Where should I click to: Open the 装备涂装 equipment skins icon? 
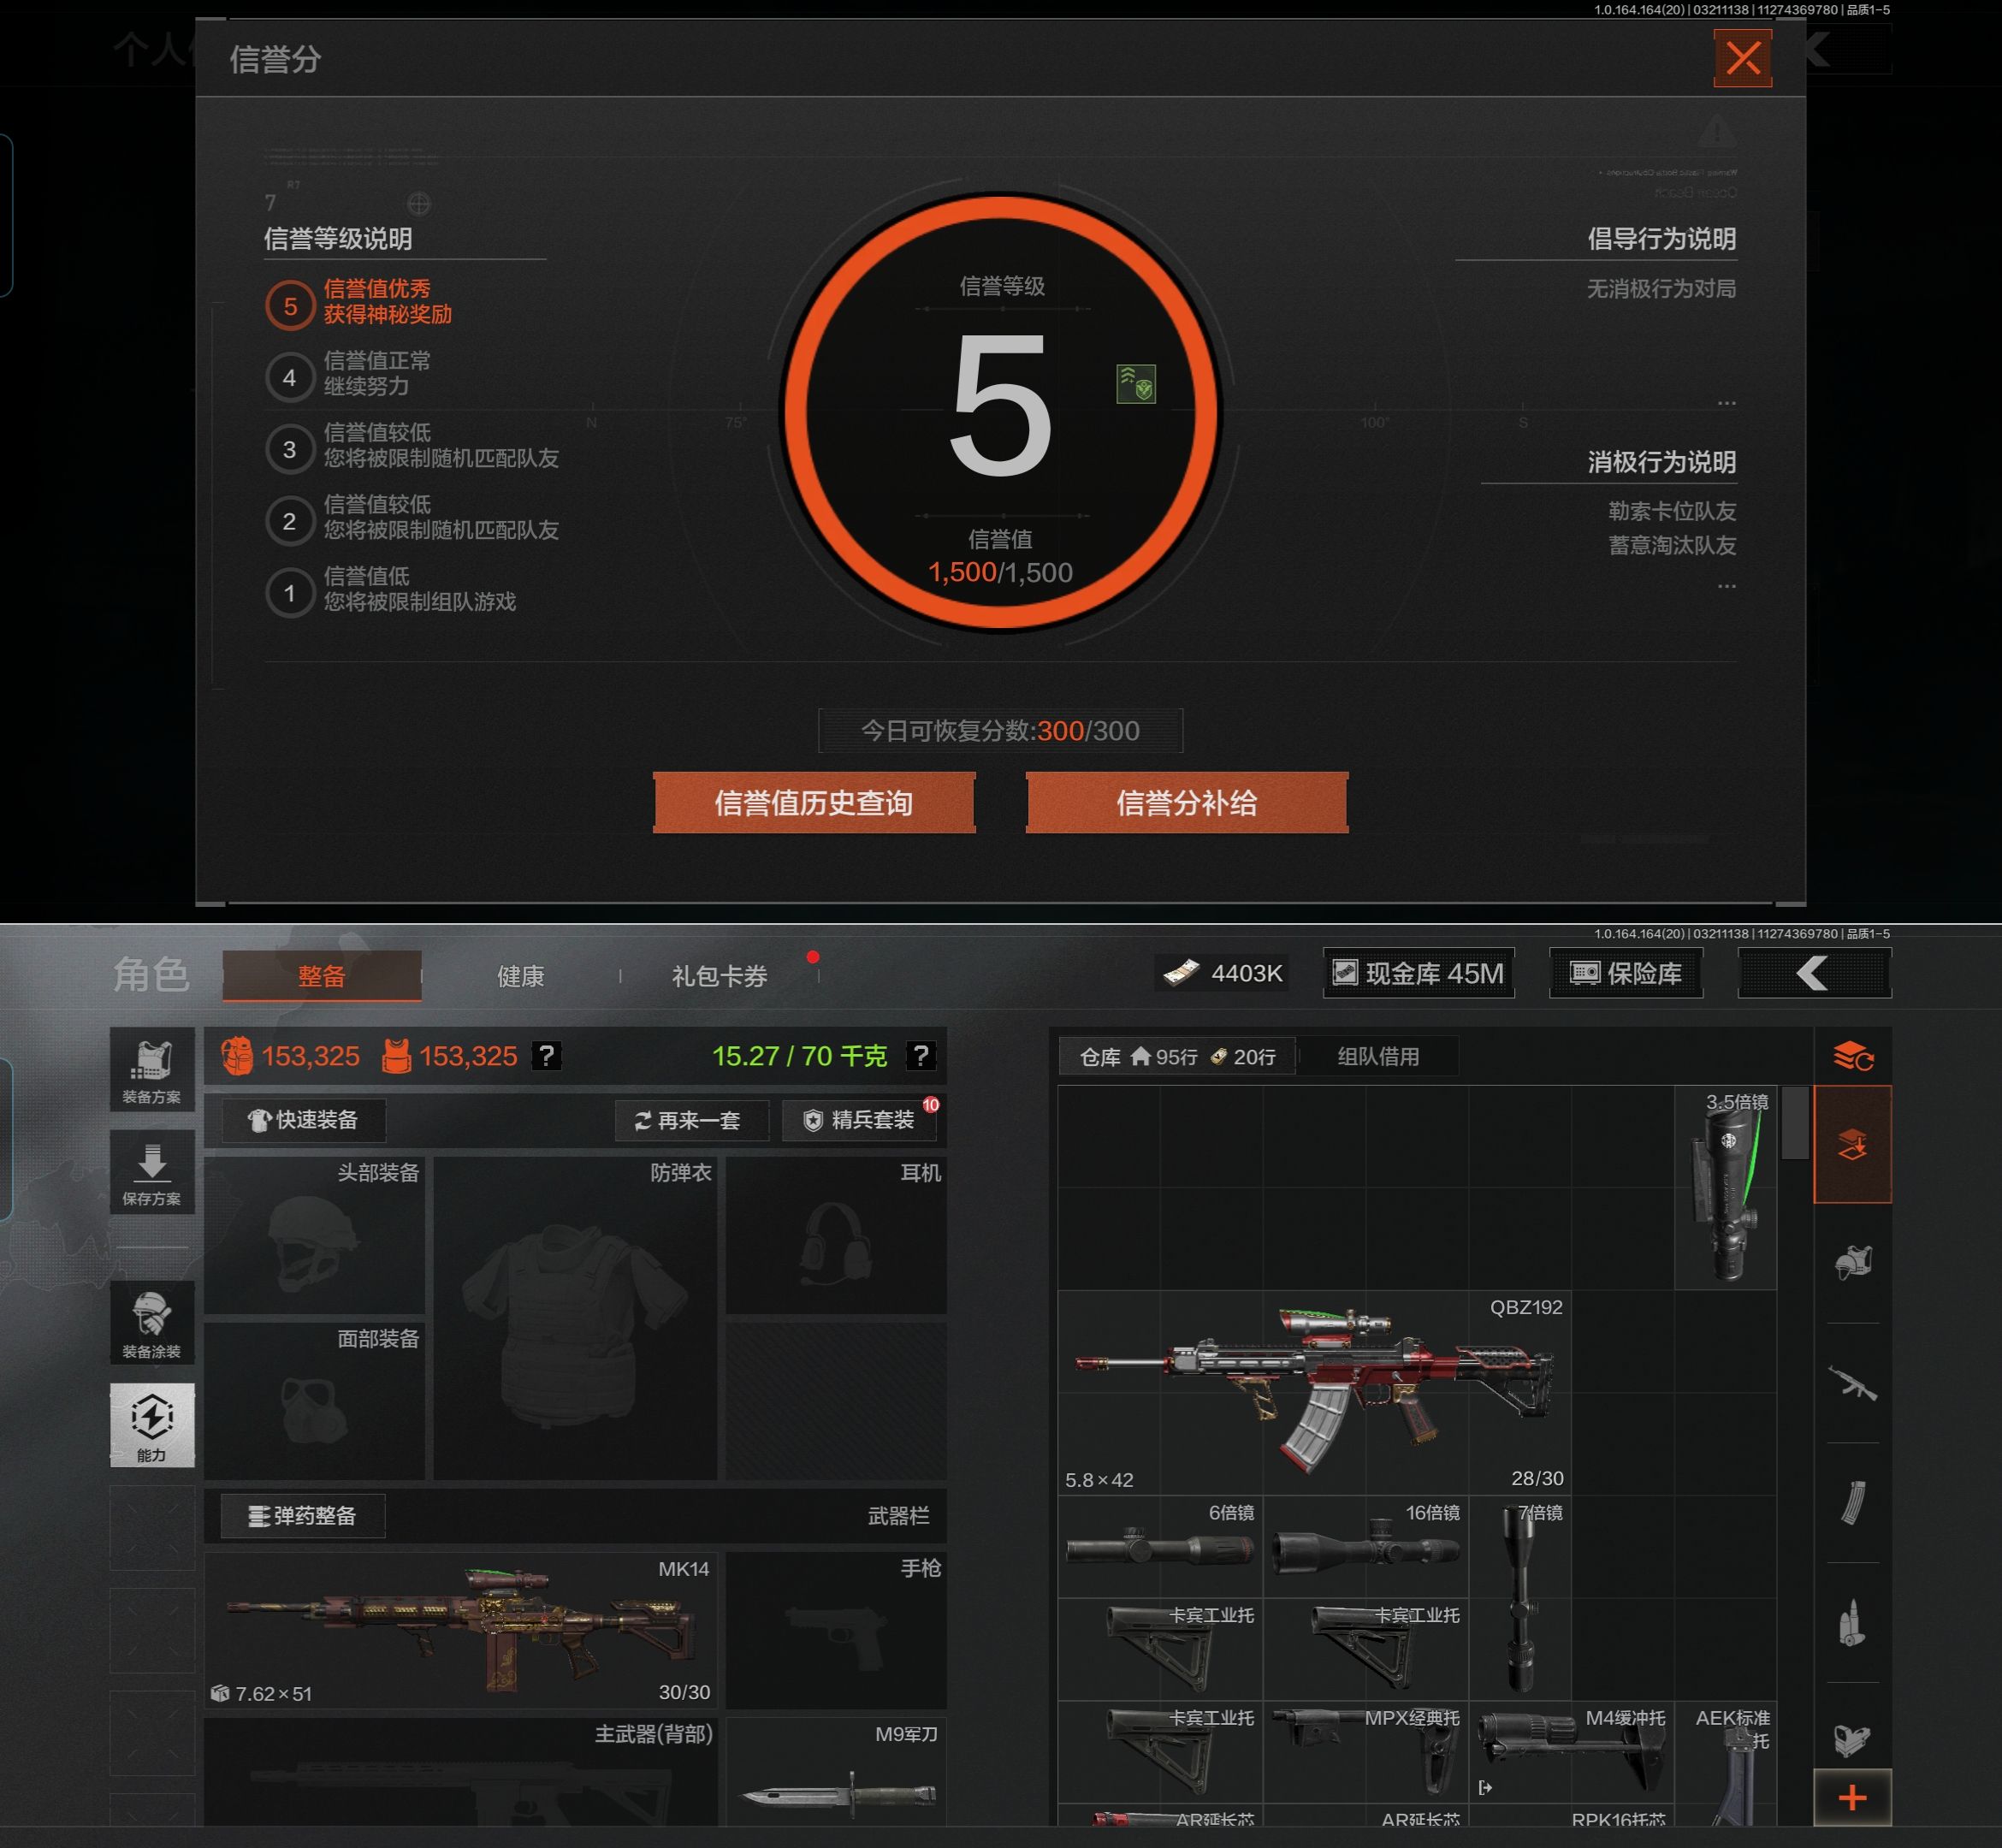(152, 1322)
